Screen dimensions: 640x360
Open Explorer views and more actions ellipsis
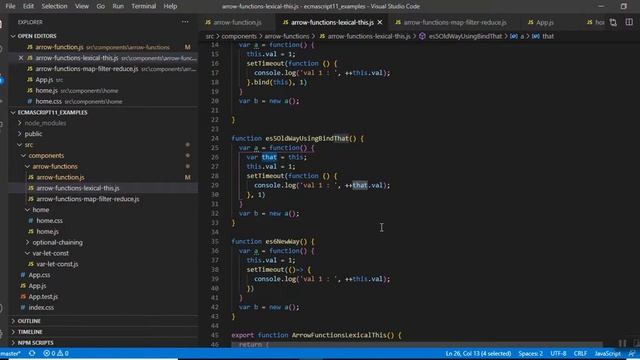coord(185,22)
